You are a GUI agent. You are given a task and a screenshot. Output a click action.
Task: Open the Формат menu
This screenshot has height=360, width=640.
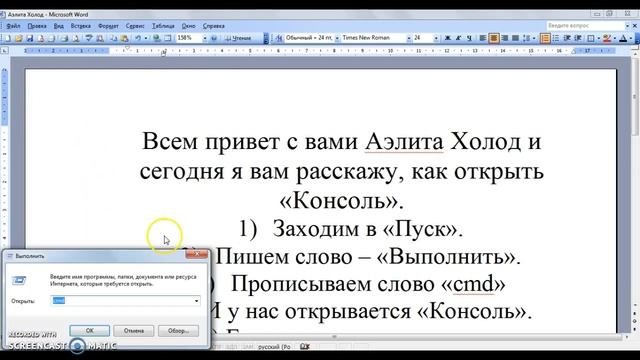tap(108, 26)
